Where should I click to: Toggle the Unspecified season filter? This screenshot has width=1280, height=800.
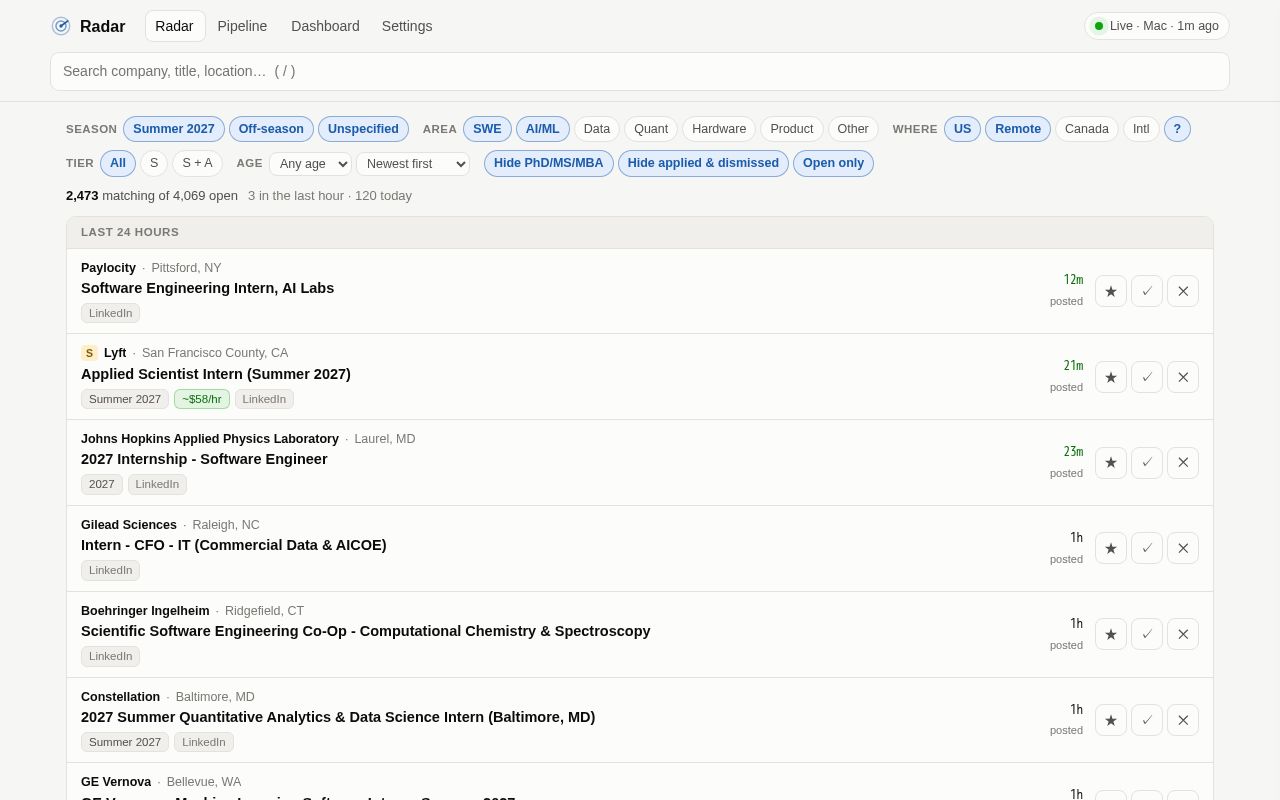pos(363,129)
